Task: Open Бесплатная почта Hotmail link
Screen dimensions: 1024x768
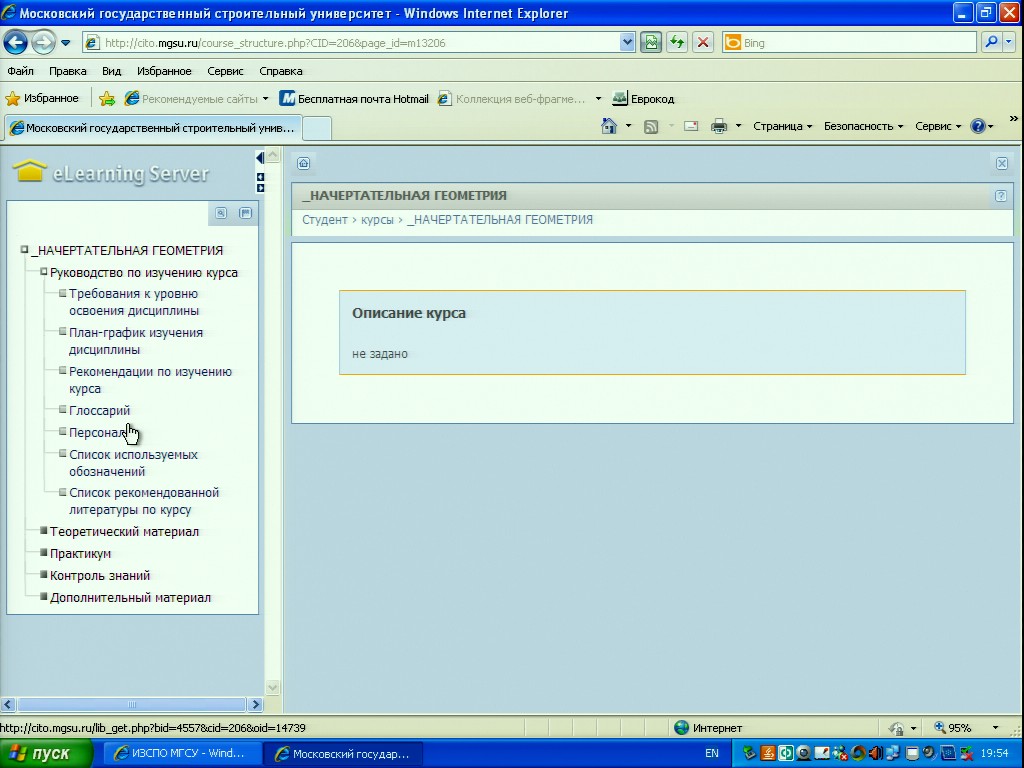Action: pyautogui.click(x=354, y=99)
